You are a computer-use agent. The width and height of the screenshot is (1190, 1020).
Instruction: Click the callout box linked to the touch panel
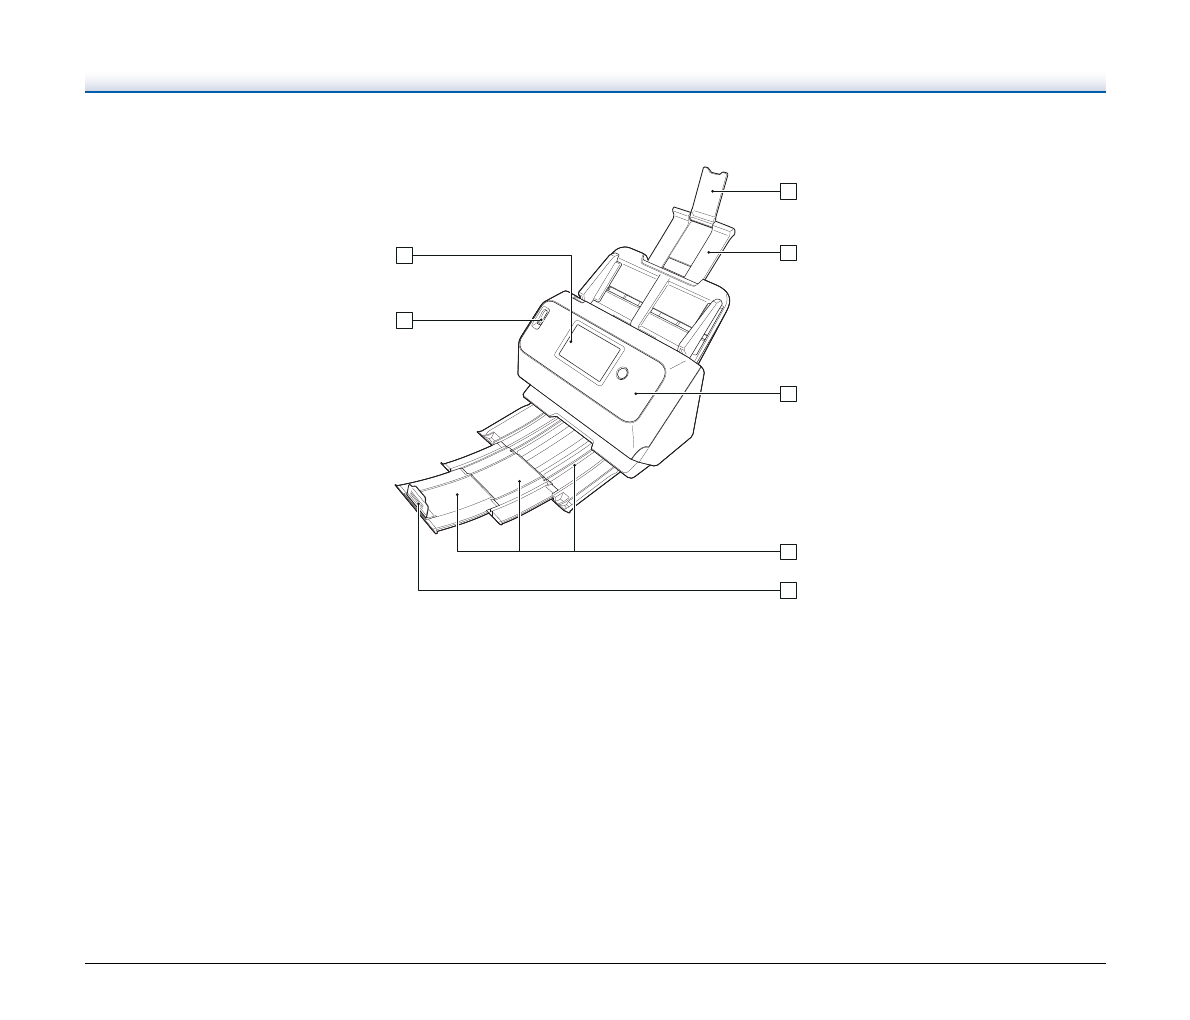pyautogui.click(x=403, y=256)
